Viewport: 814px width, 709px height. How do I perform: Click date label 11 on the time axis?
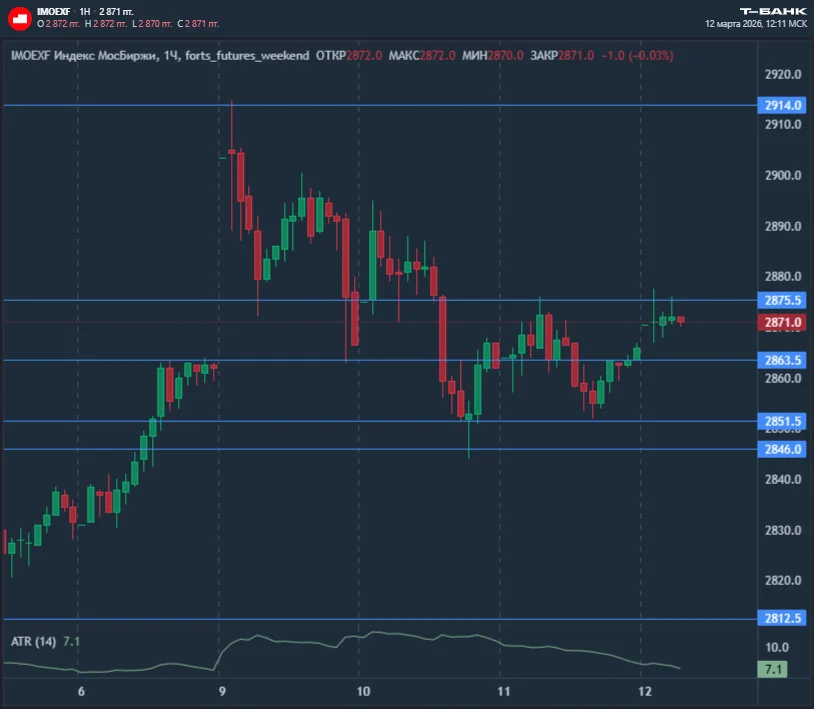(504, 691)
